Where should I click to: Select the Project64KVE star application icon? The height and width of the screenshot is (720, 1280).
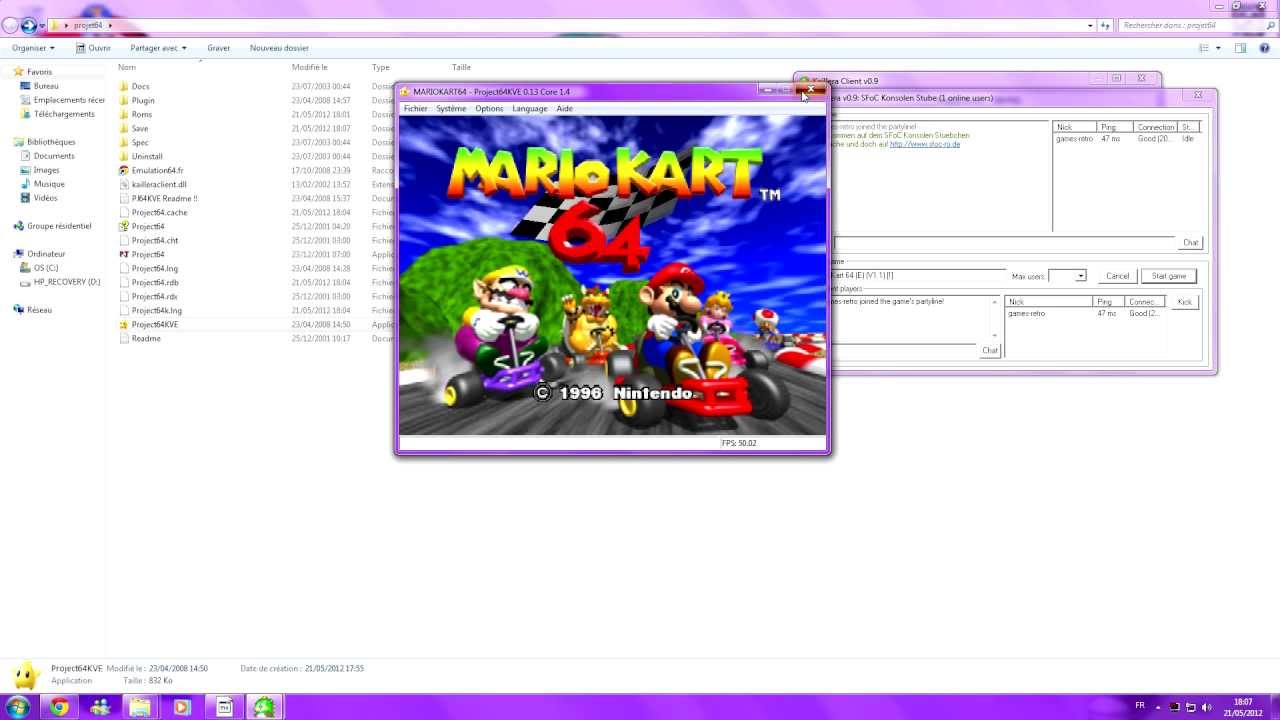point(124,324)
